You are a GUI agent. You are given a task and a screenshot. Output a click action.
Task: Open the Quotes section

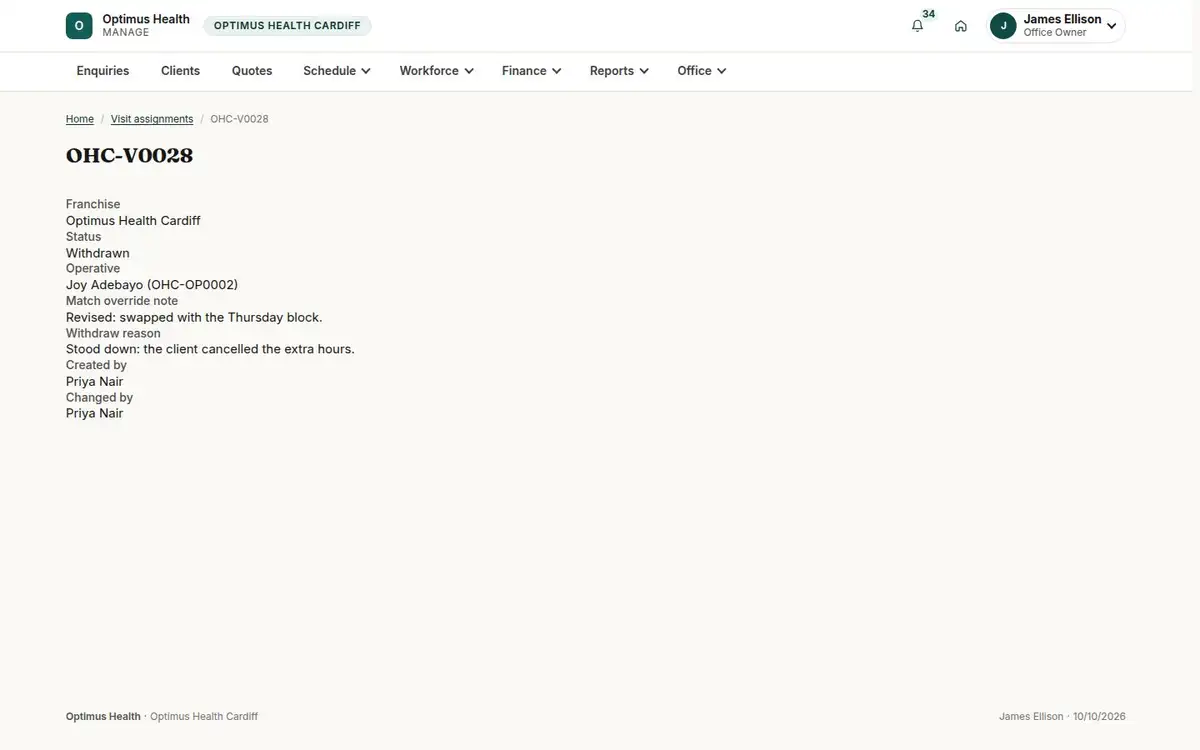(252, 71)
